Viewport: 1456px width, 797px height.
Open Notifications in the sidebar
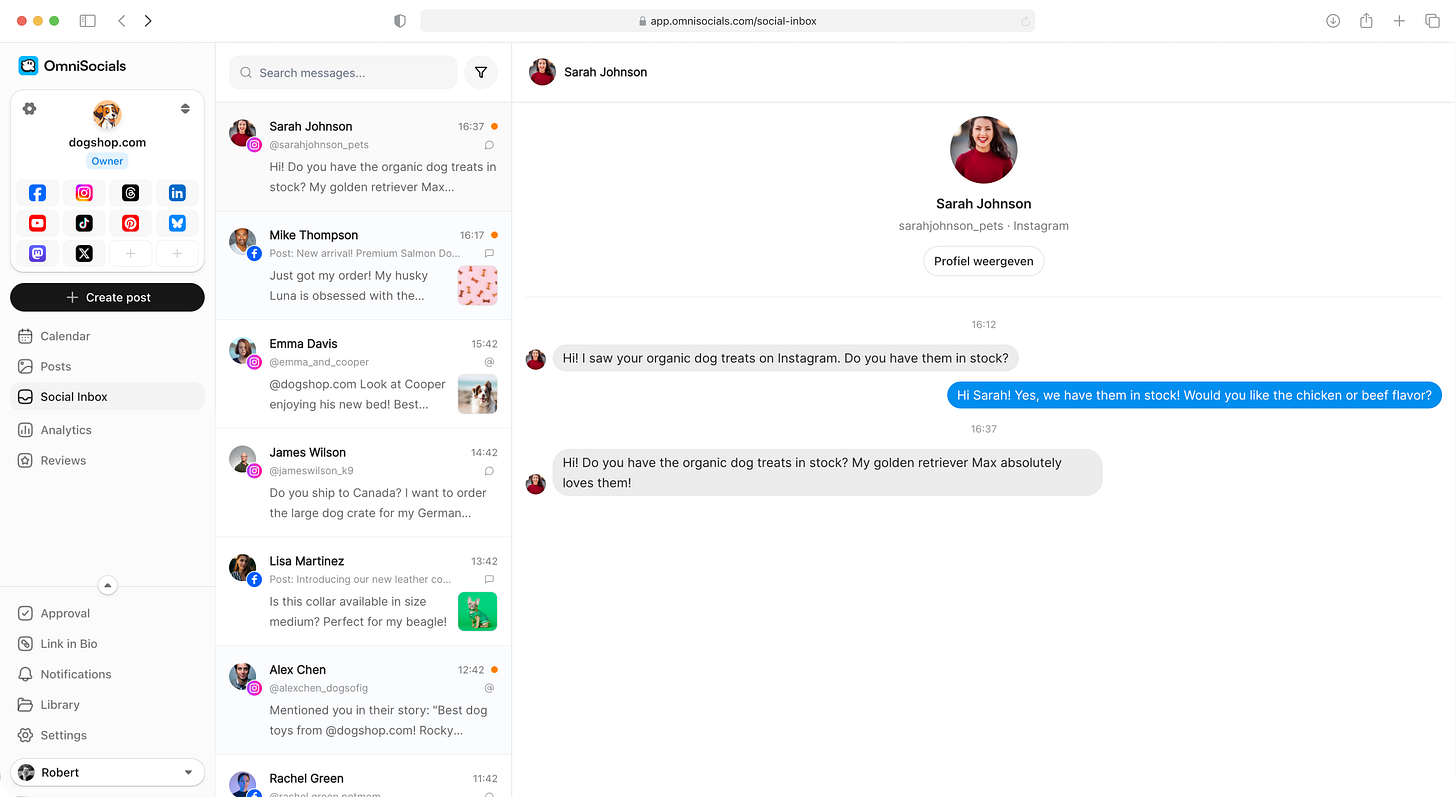click(x=107, y=674)
